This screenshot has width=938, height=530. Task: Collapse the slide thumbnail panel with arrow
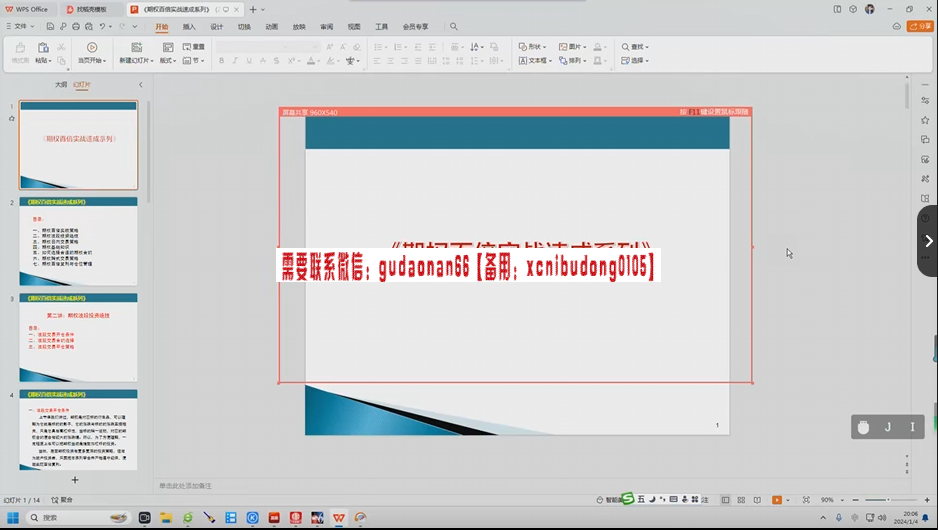(140, 85)
